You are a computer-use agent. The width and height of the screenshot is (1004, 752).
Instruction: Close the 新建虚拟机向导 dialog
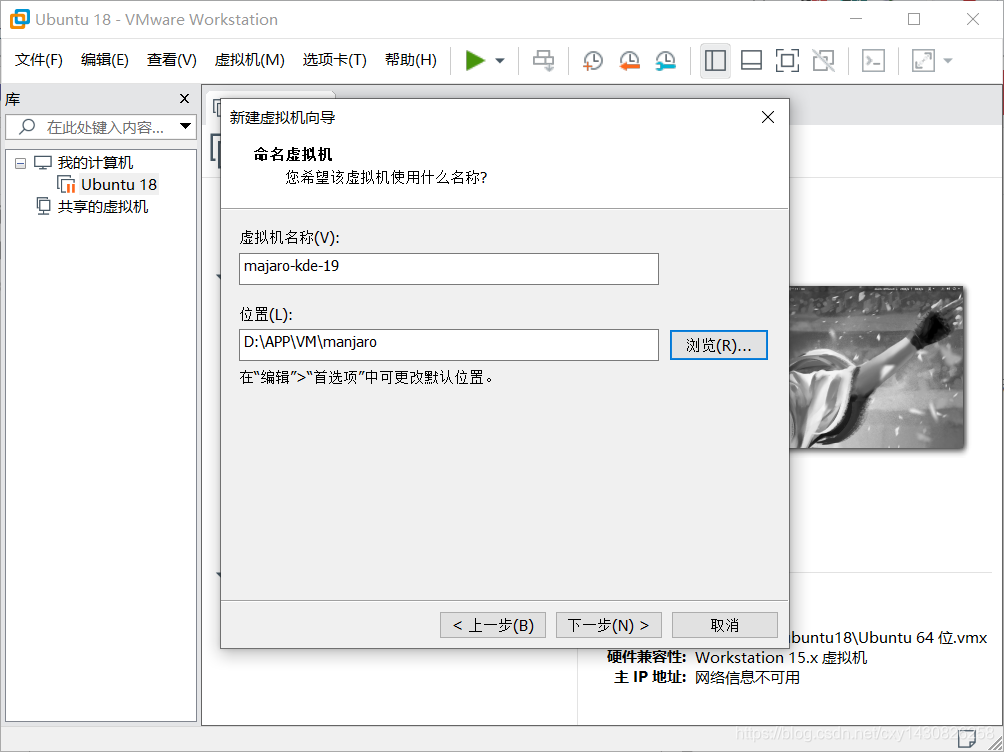(768, 117)
